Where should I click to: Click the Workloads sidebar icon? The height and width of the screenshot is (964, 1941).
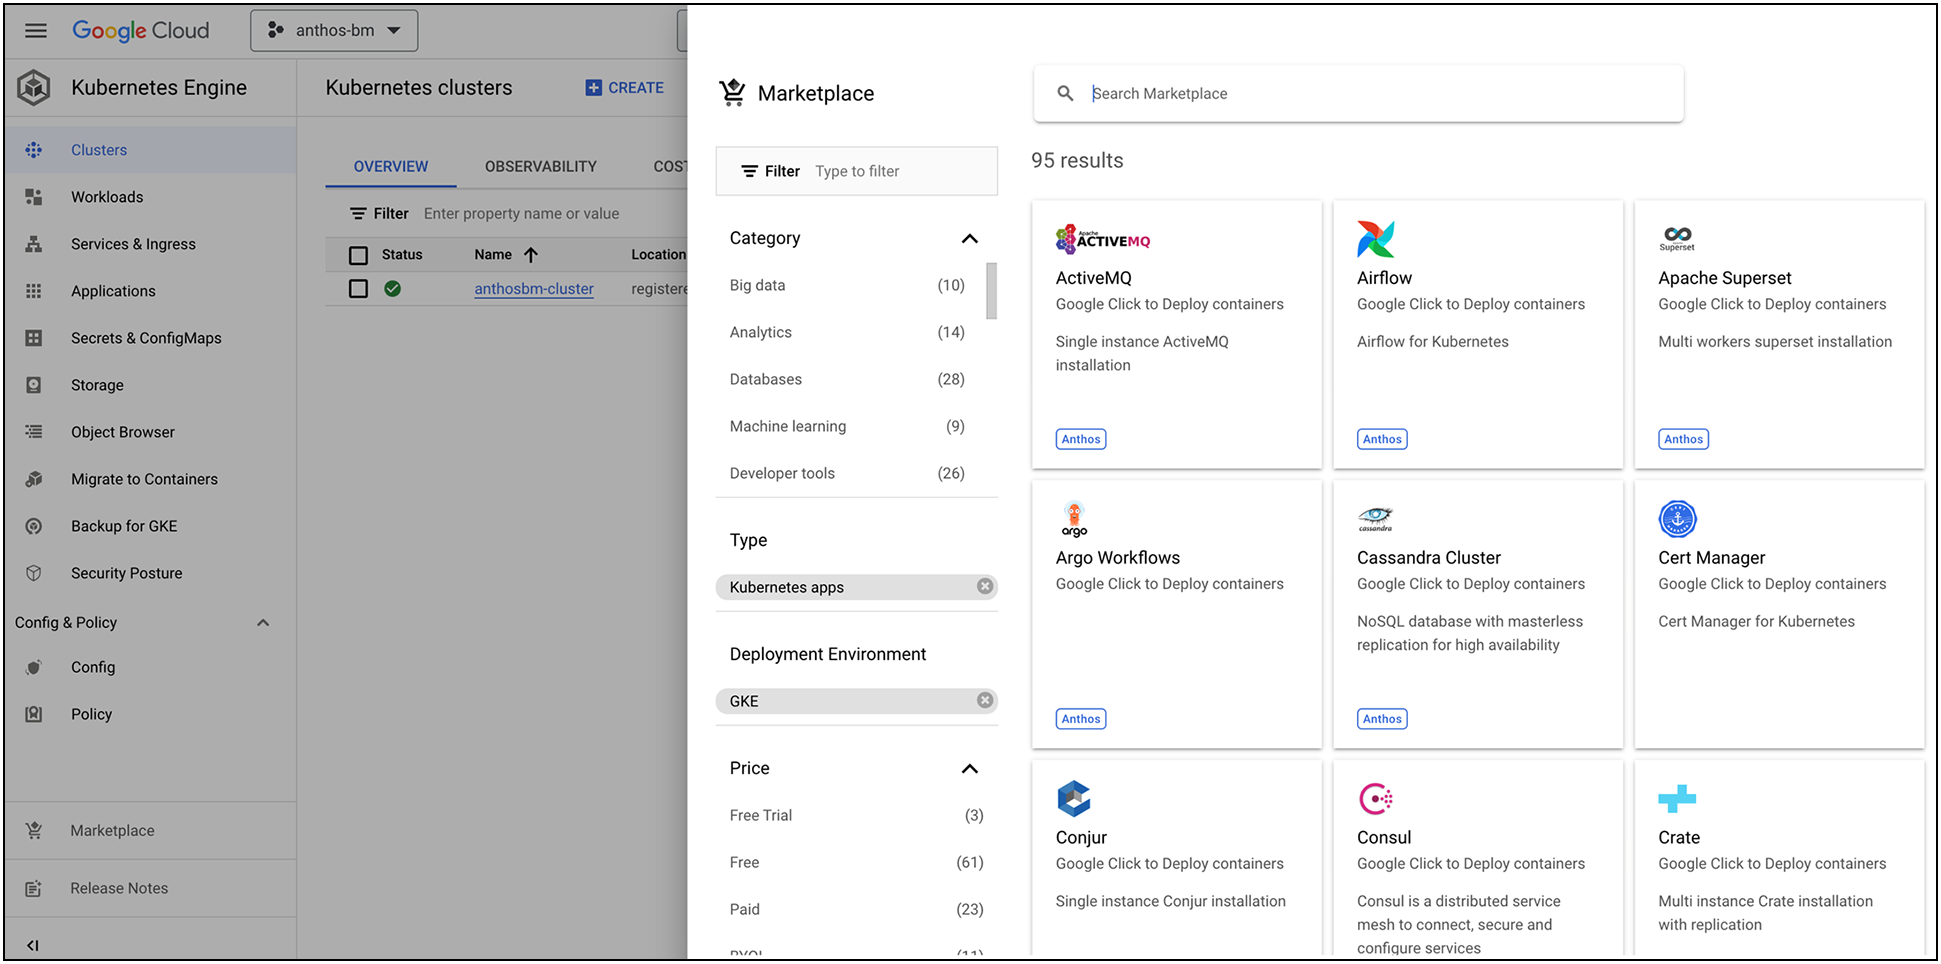point(34,197)
